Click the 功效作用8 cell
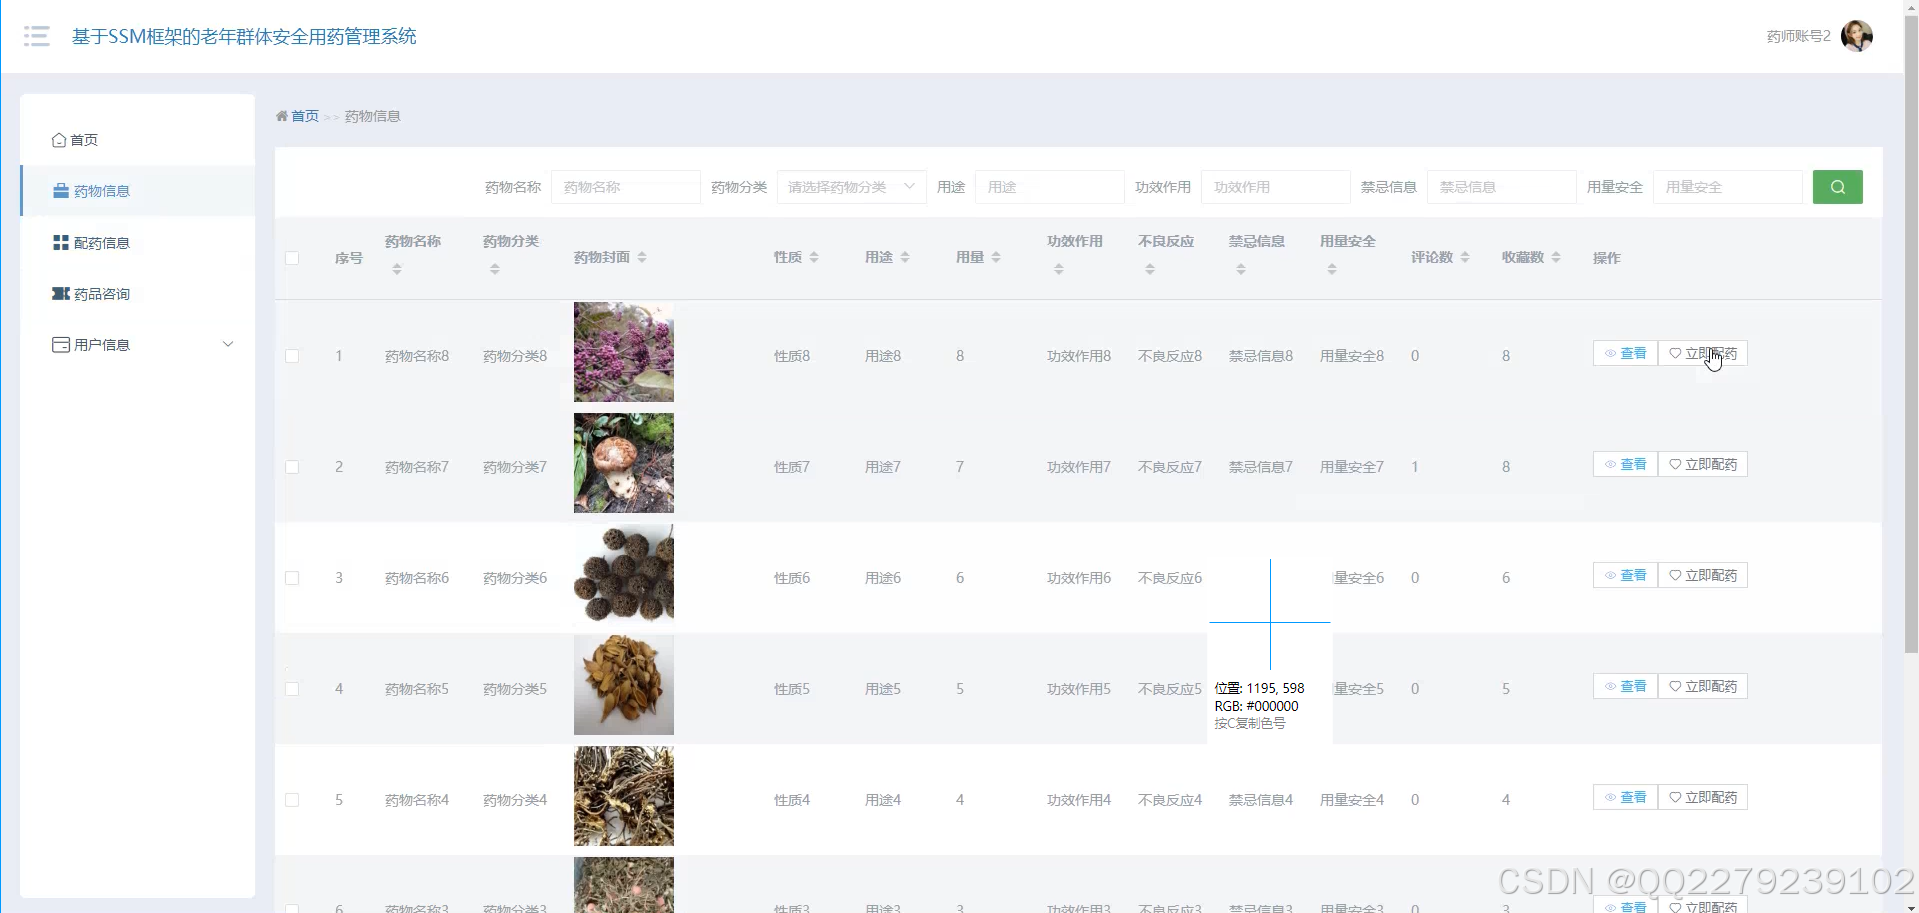The image size is (1919, 913). [1079, 356]
